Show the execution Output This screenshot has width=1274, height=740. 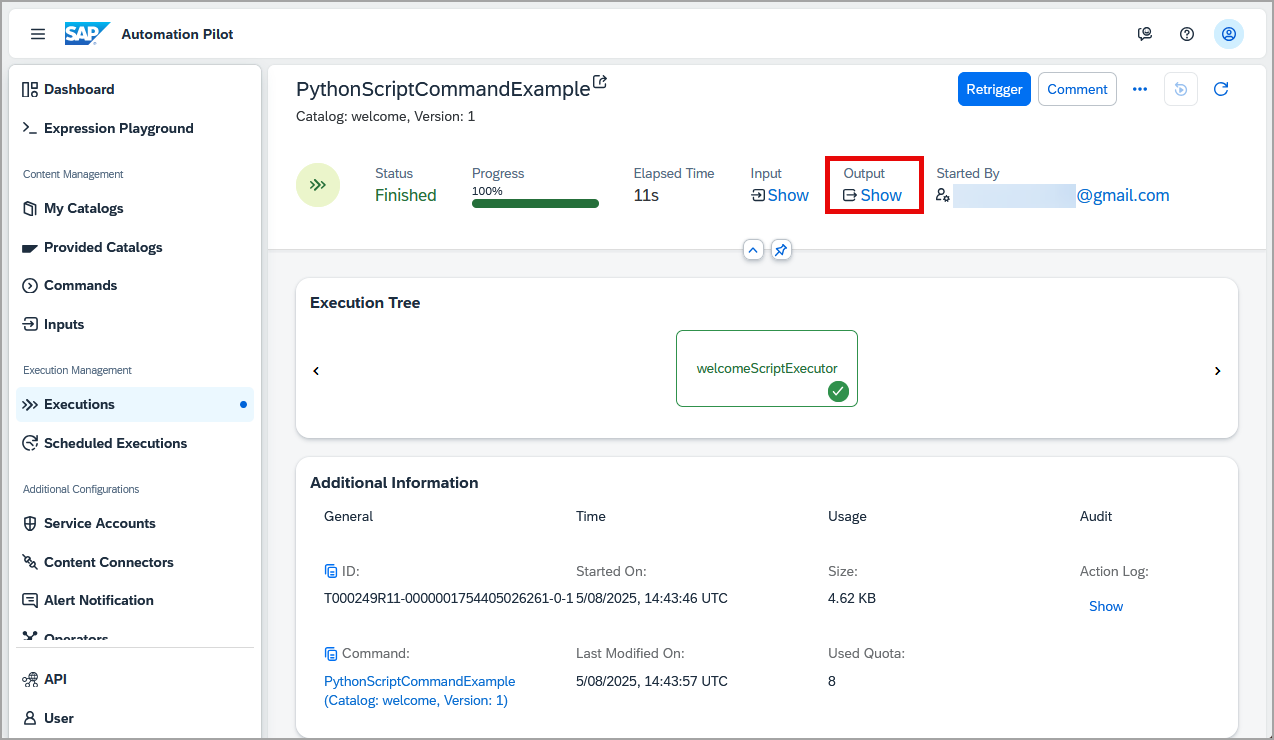872,195
